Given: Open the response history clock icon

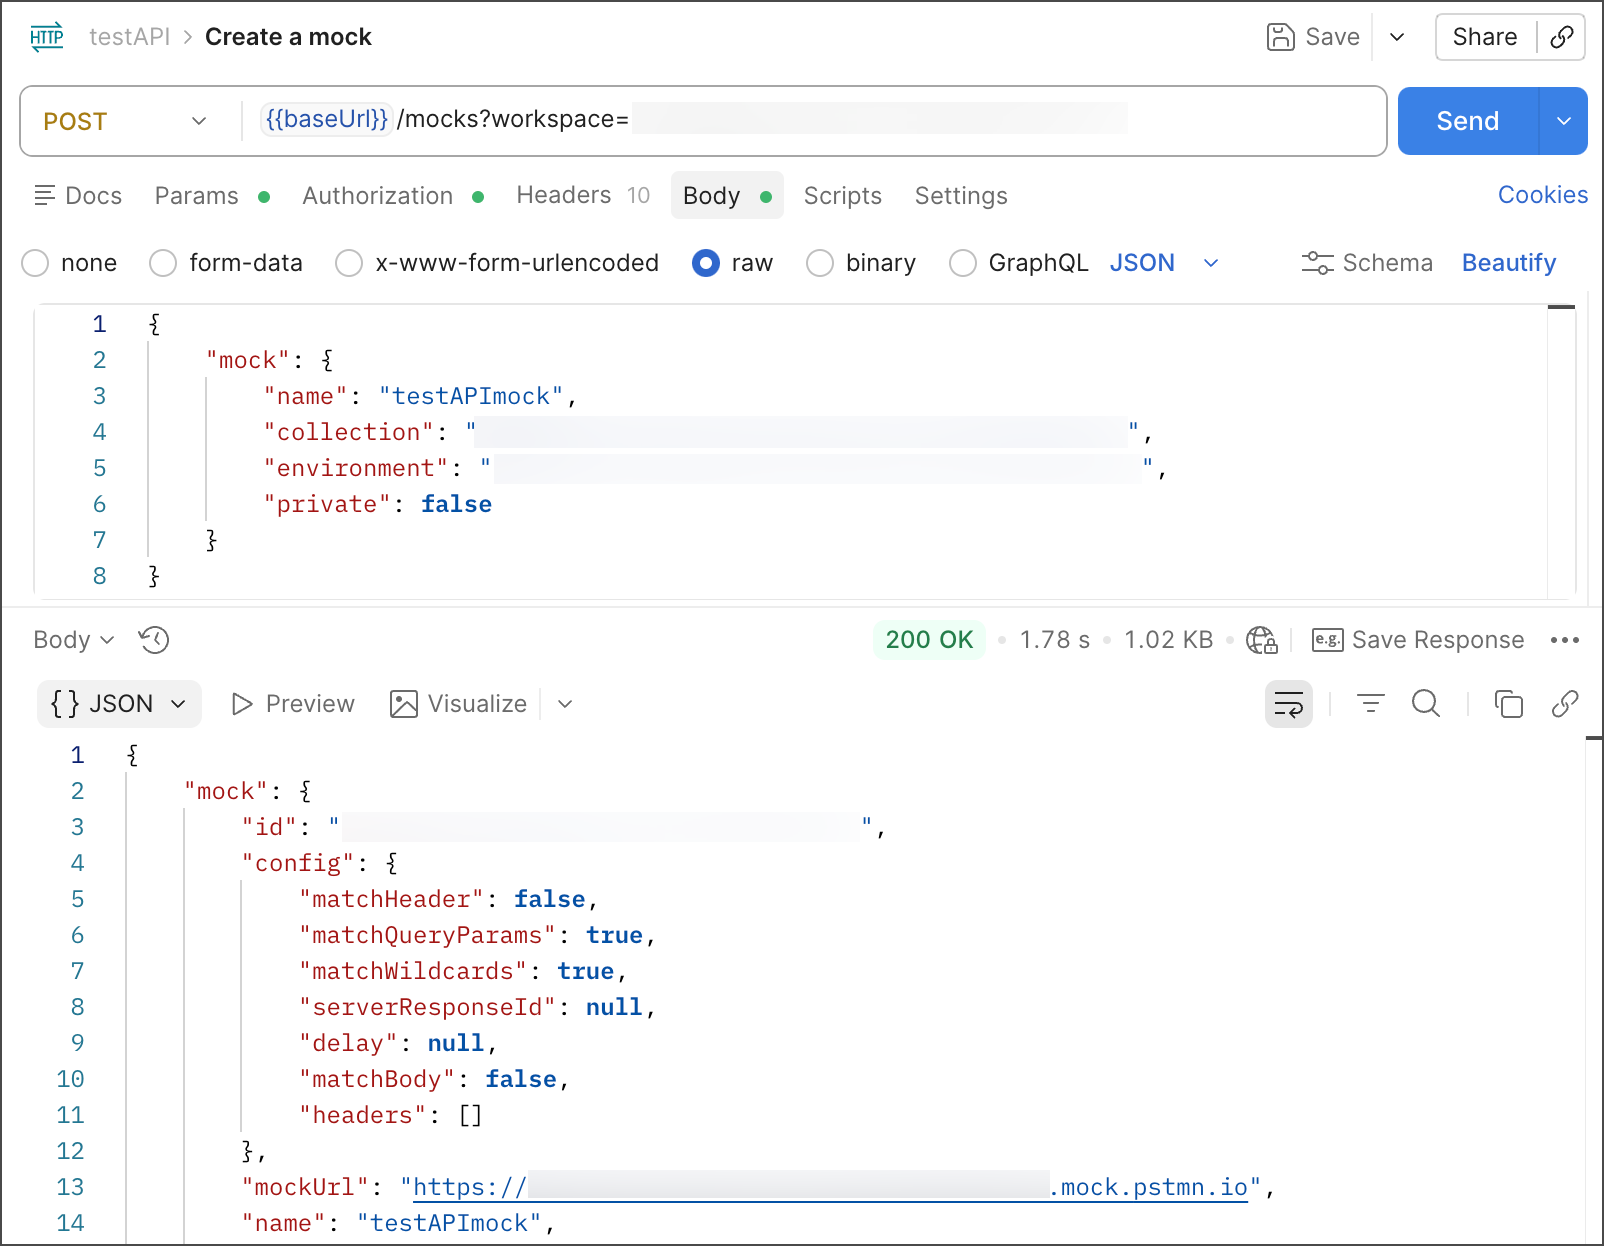Looking at the screenshot, I should (154, 640).
